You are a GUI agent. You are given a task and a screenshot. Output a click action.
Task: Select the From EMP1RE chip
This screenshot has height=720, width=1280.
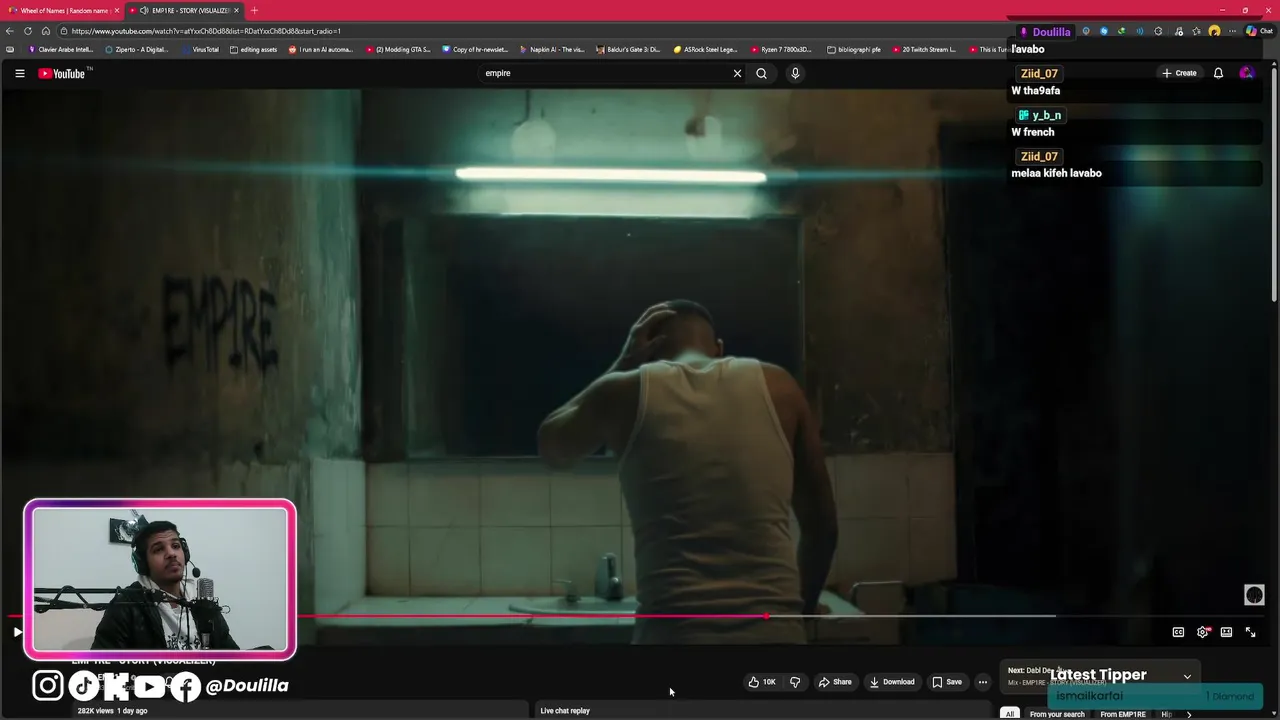coord(1123,714)
